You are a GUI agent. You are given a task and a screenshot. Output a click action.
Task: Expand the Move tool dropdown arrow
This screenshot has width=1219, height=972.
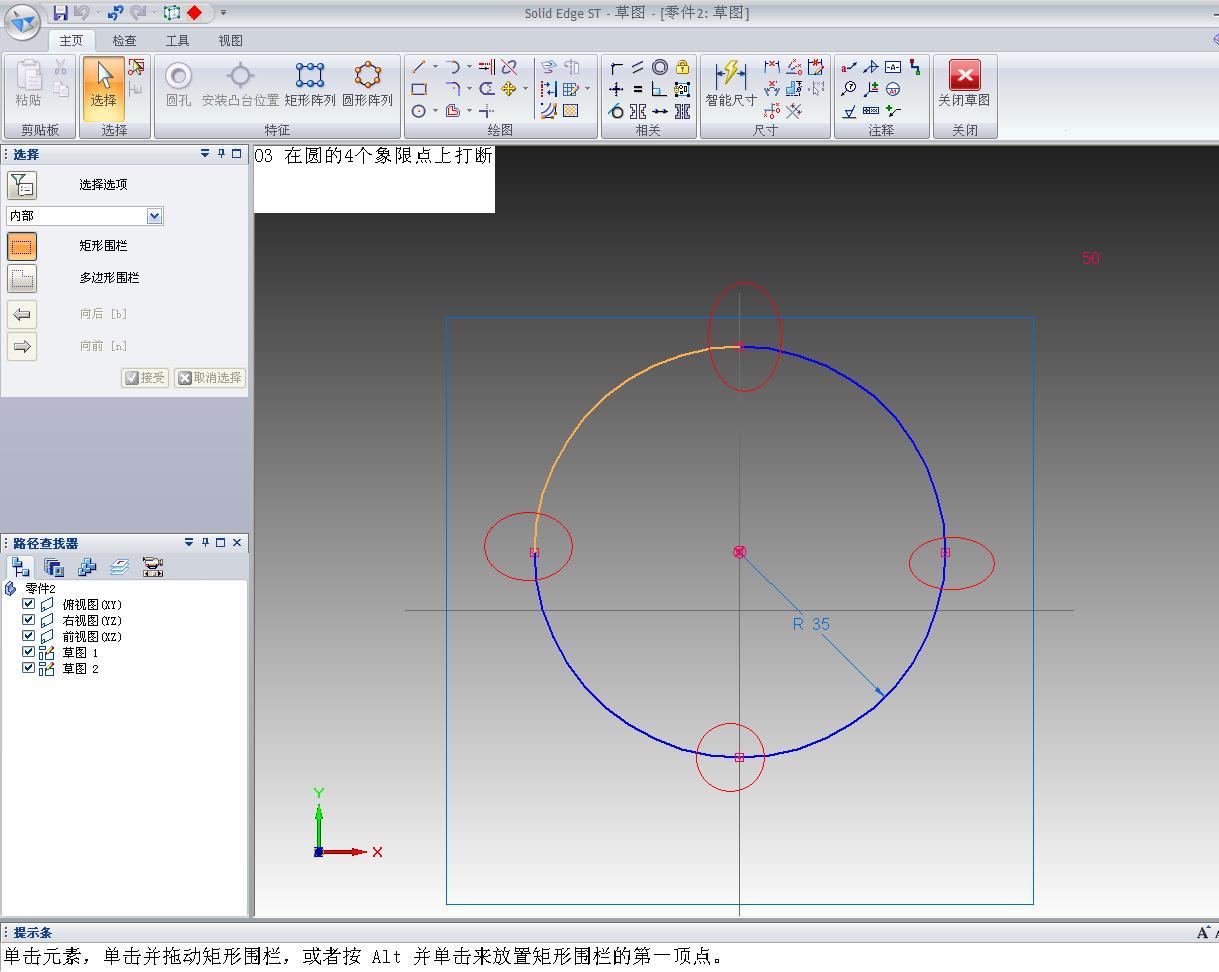(x=525, y=89)
